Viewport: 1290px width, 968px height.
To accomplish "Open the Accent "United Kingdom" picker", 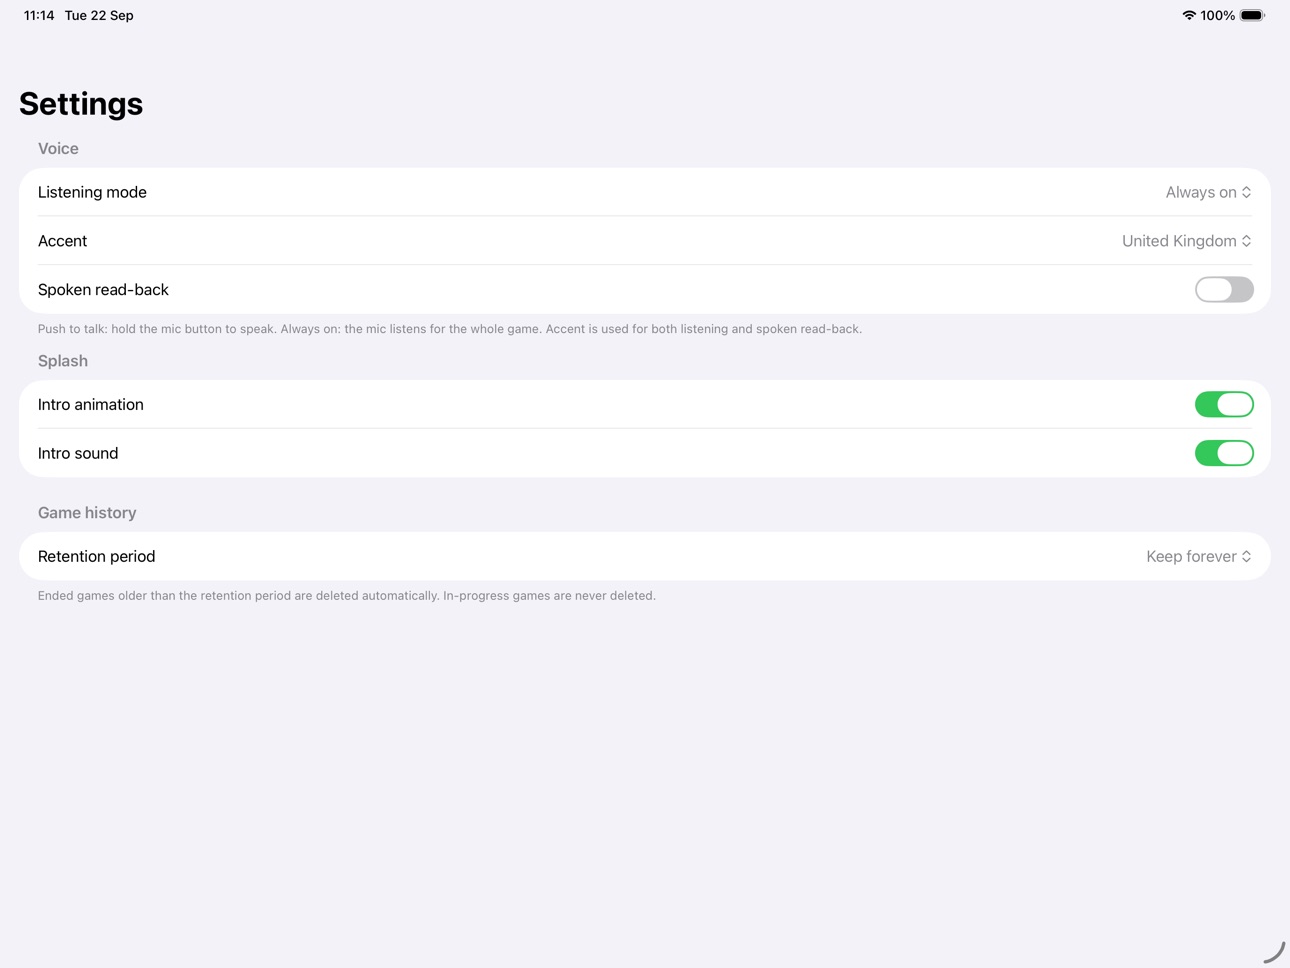I will tap(1186, 241).
